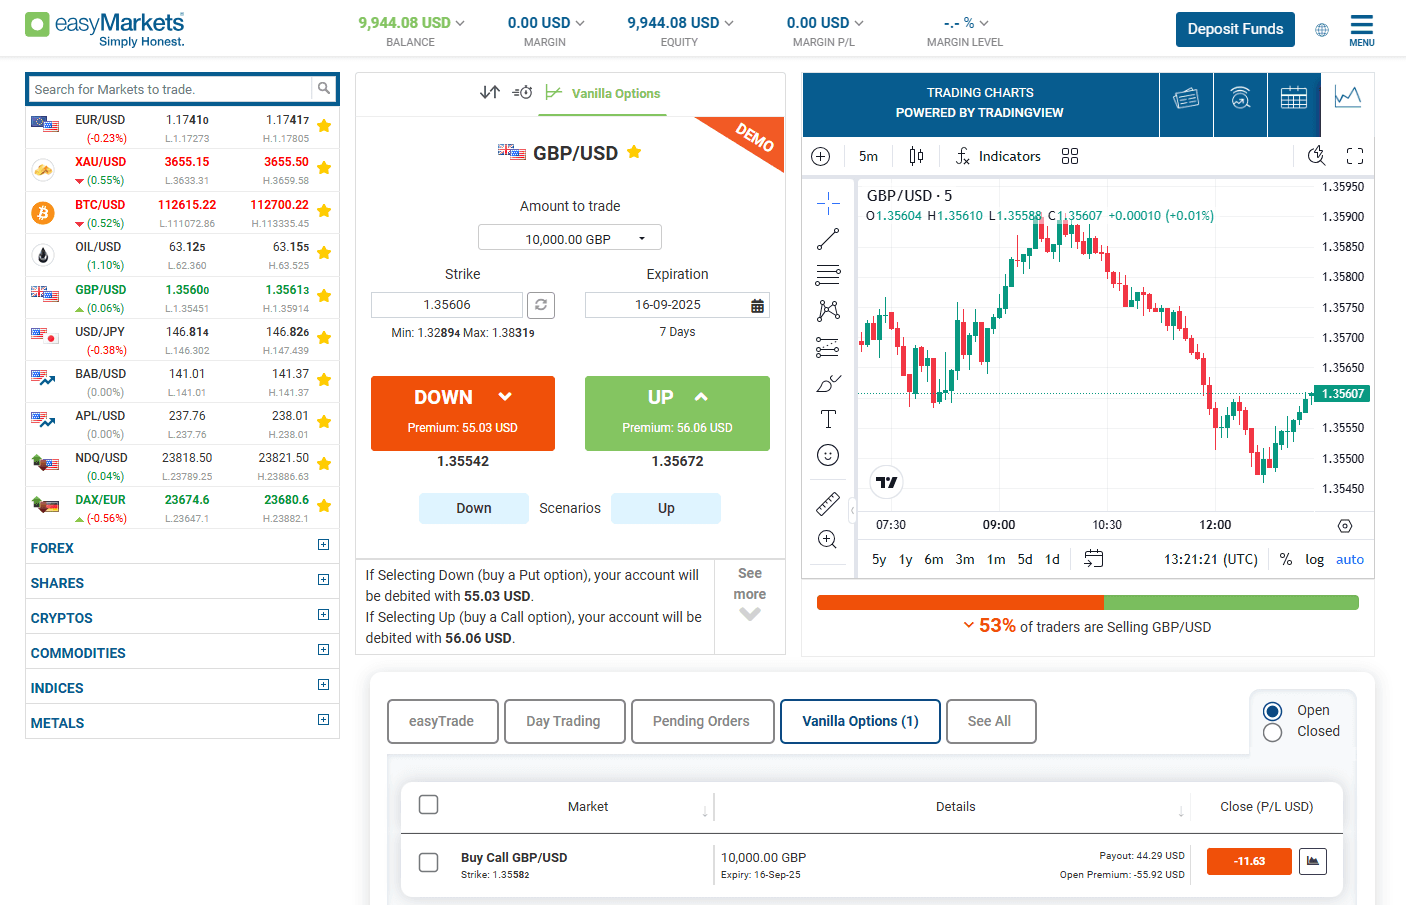1406x905 pixels.
Task: Expand the INDICES category
Action: [x=323, y=685]
